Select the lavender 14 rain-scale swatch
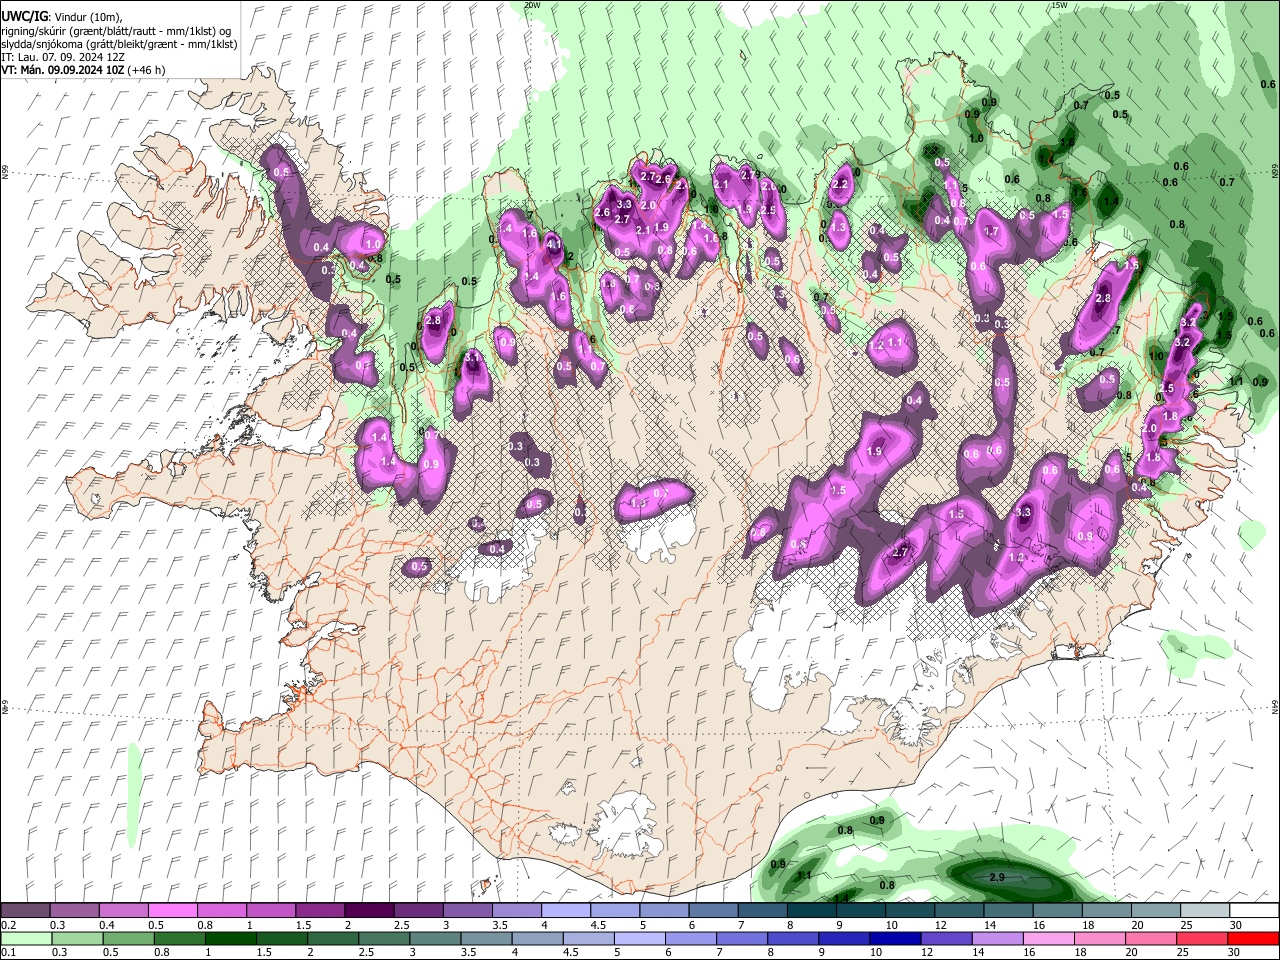The height and width of the screenshot is (960, 1280). [x=998, y=938]
